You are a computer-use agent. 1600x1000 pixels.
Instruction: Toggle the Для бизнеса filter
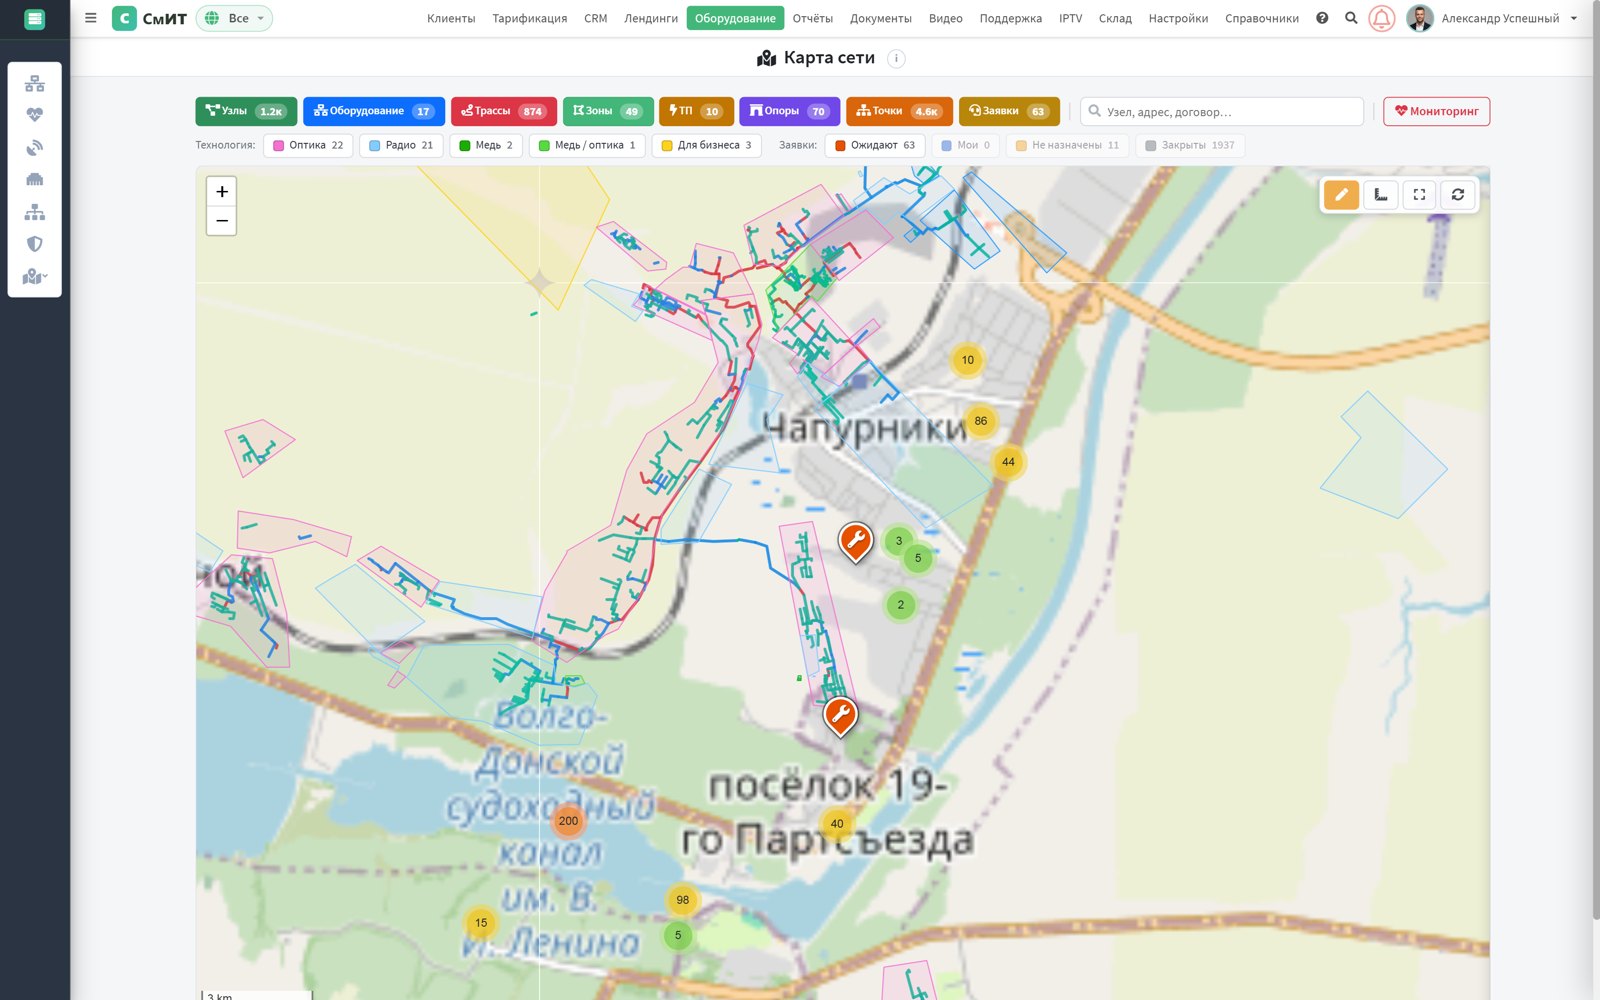(706, 145)
